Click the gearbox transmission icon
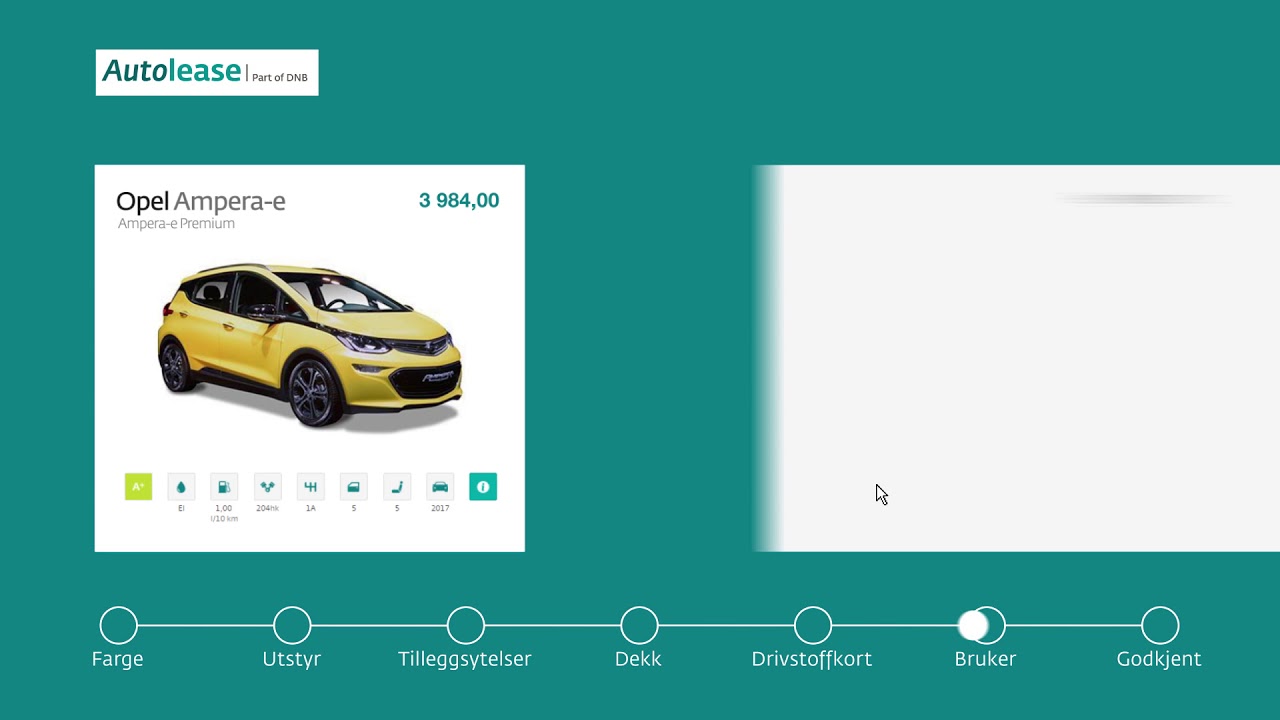The image size is (1280, 720). click(x=310, y=487)
